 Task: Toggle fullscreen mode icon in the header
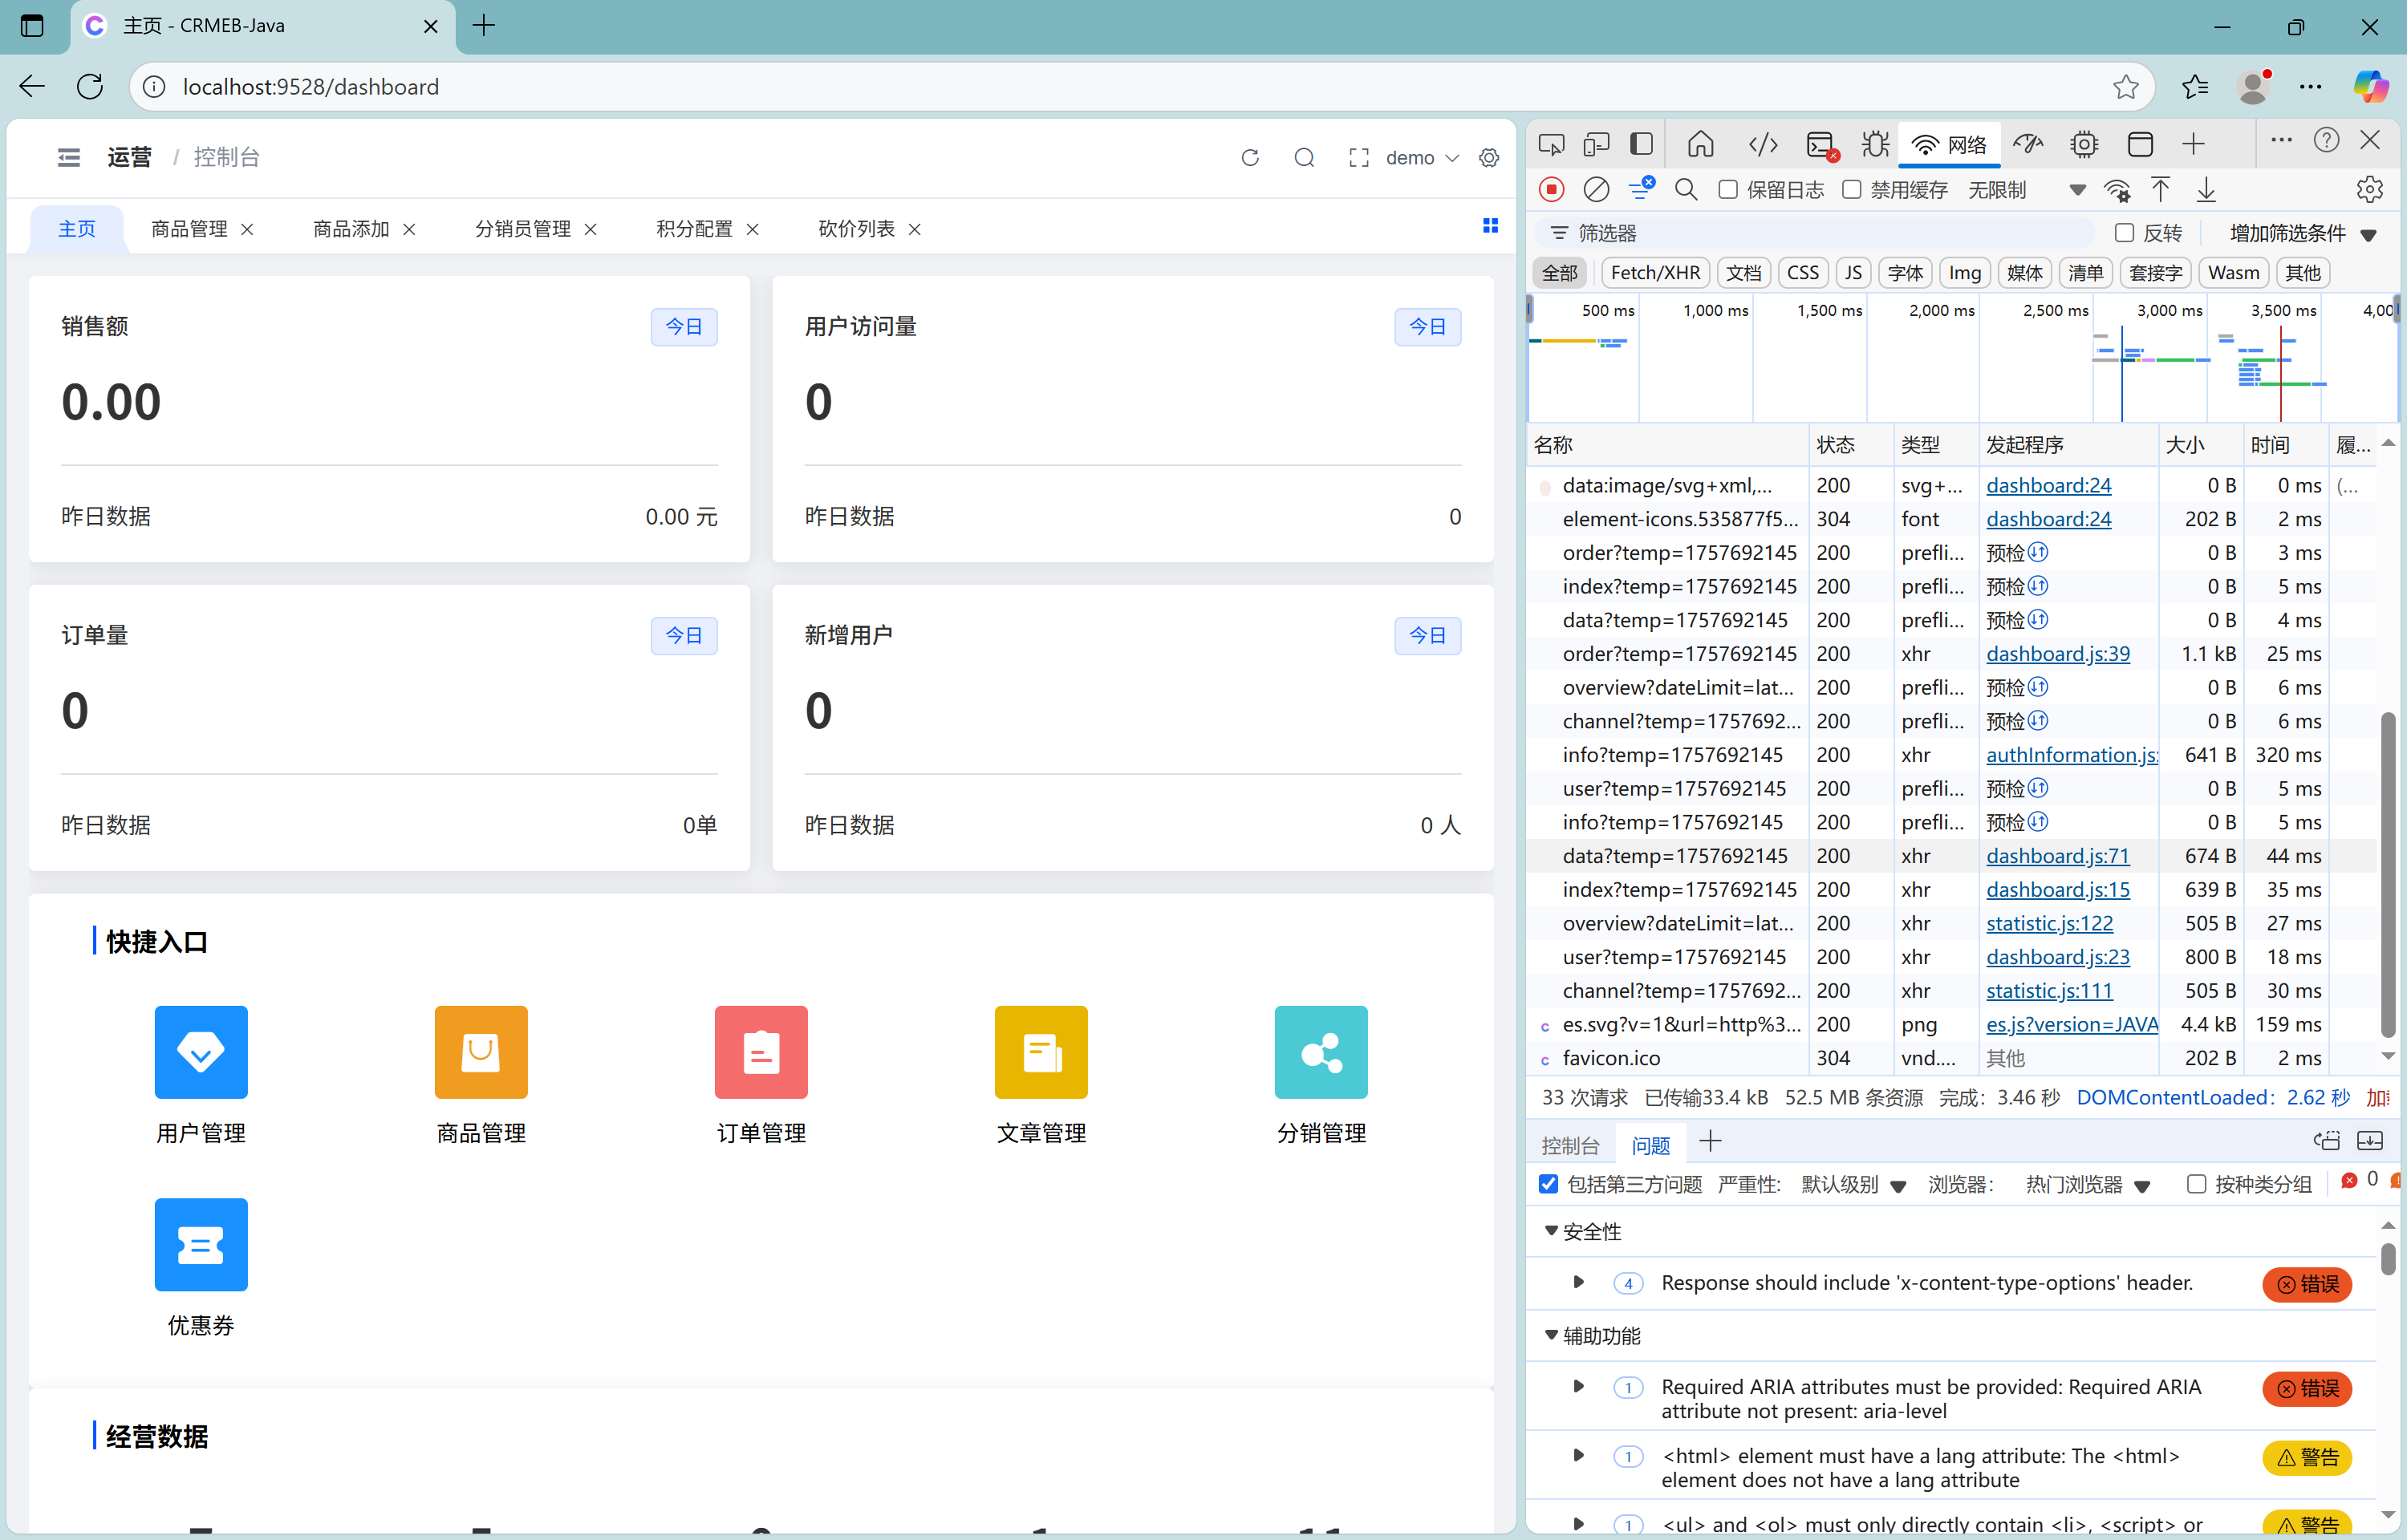(1358, 158)
